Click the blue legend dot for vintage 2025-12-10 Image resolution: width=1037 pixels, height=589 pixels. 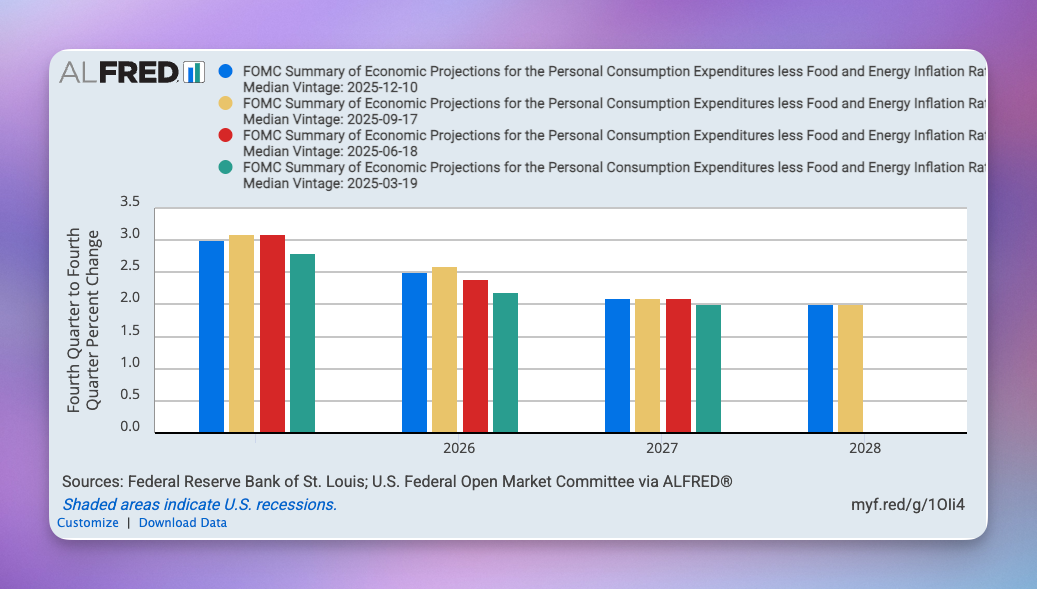coord(225,71)
